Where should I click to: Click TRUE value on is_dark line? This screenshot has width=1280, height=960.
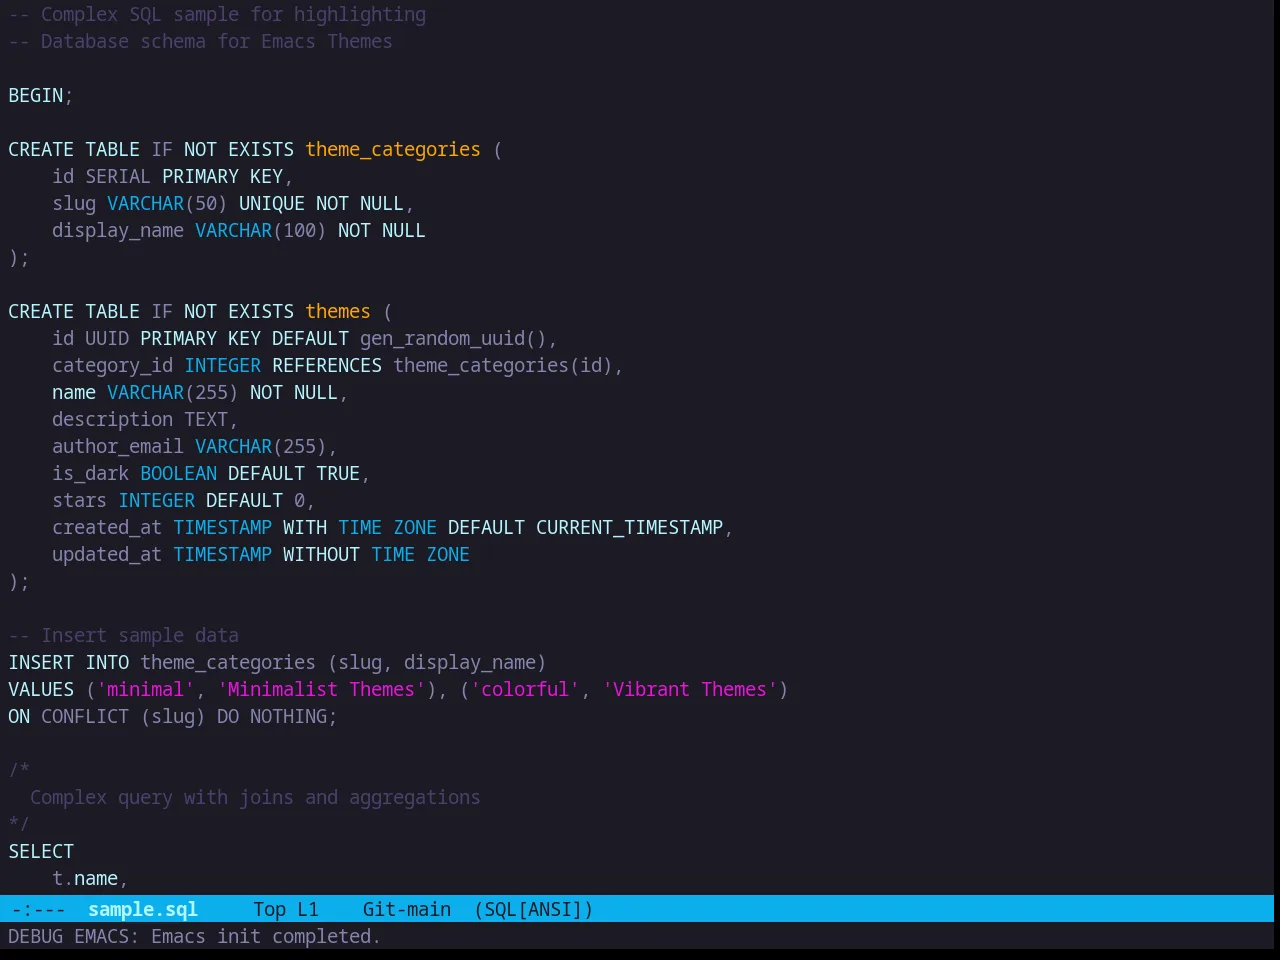(x=338, y=473)
